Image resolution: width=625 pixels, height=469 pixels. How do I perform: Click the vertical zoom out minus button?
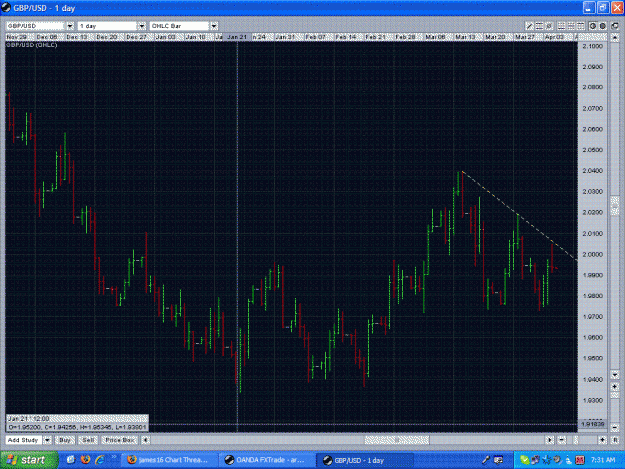click(615, 427)
